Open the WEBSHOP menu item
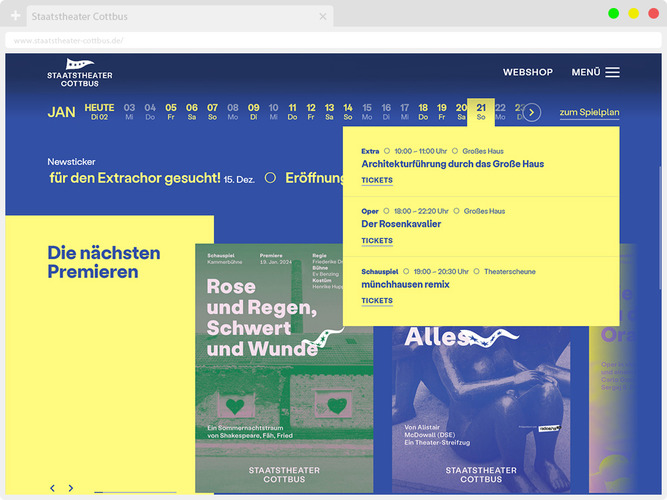 point(527,72)
